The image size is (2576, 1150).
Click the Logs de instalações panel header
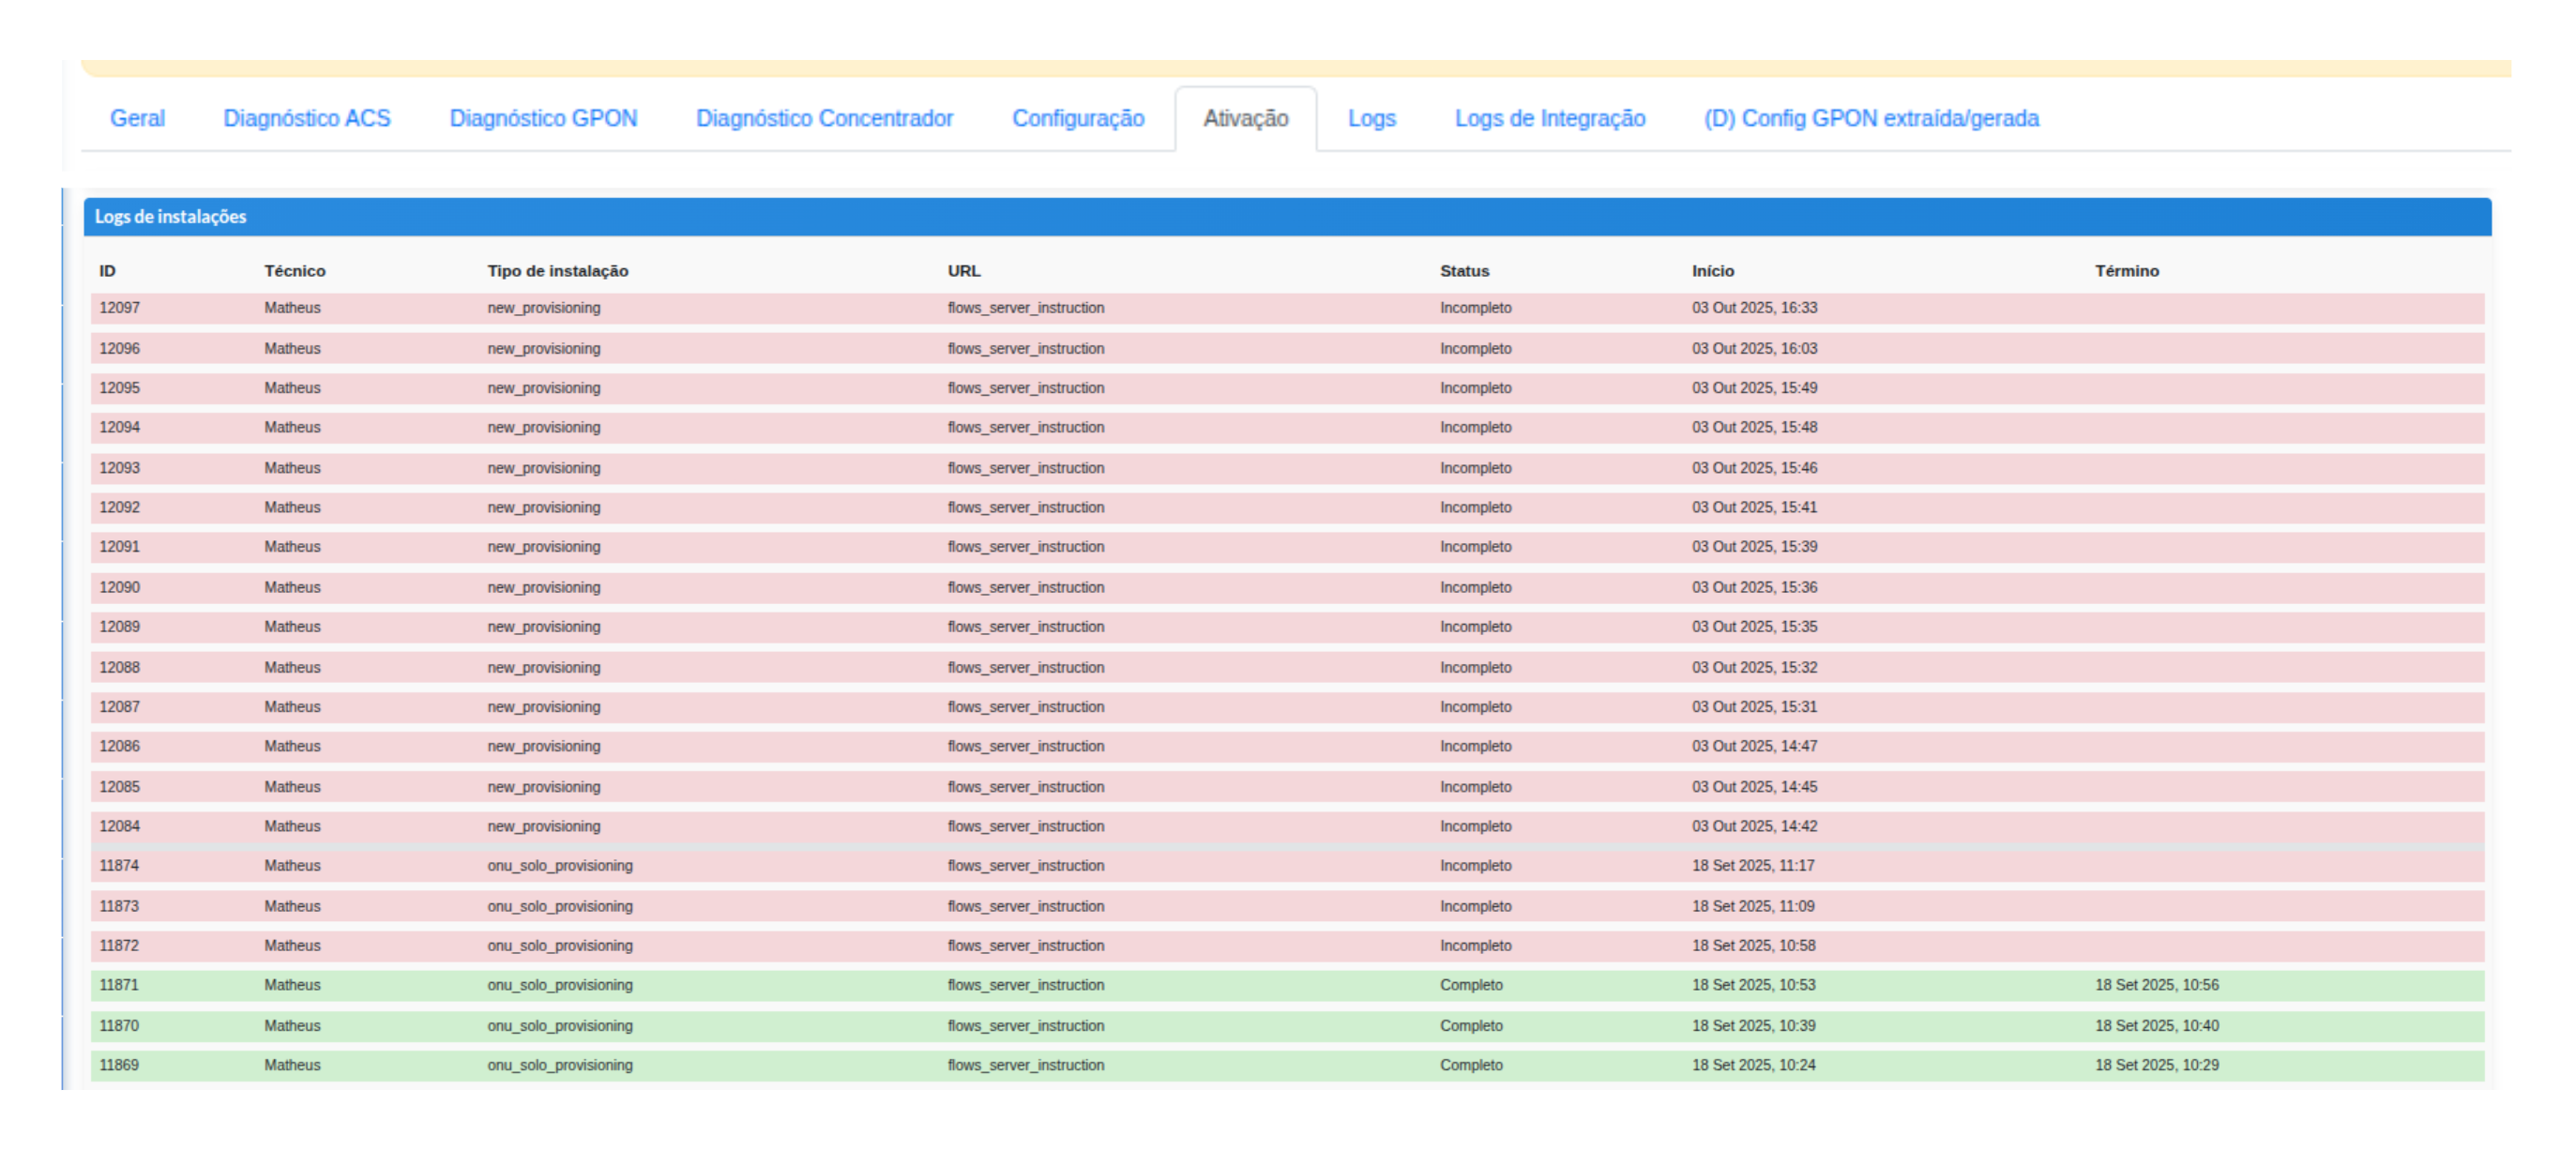pyautogui.click(x=170, y=216)
